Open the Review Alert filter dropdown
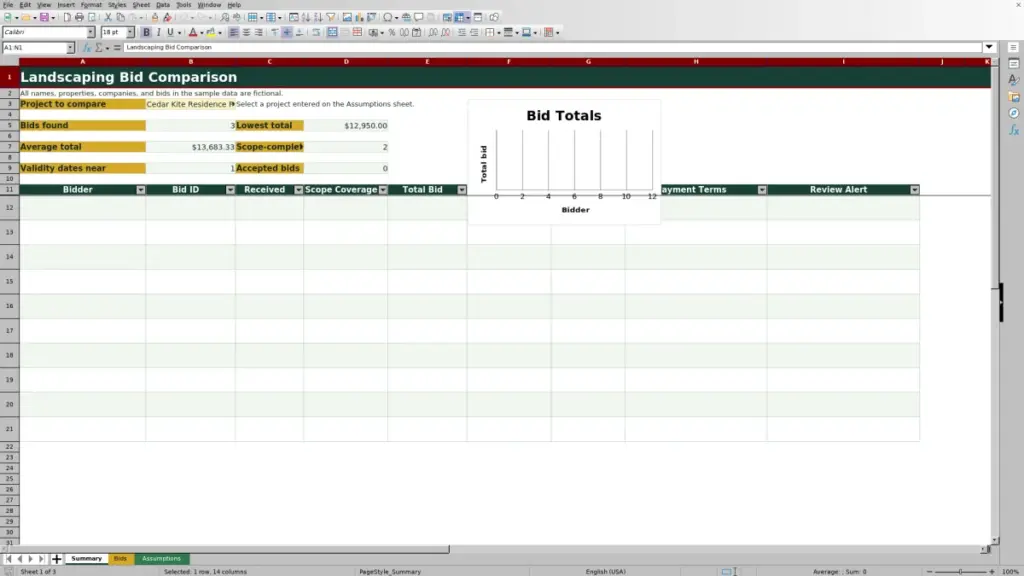Viewport: 1024px width, 576px height. point(914,189)
